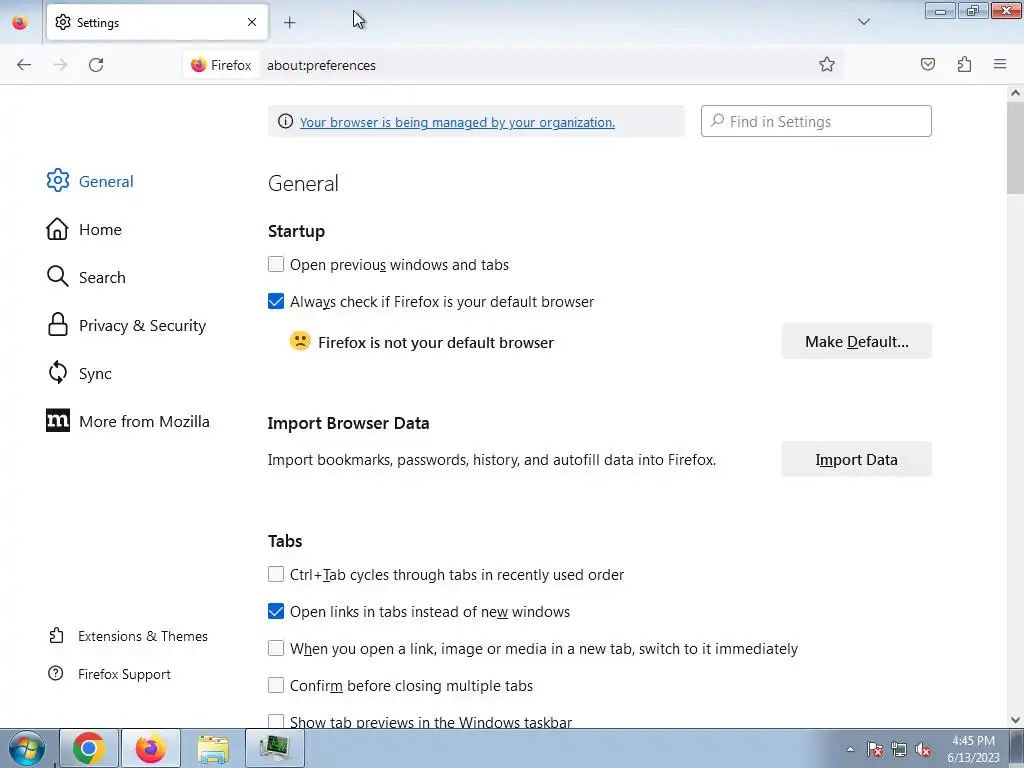Open Extensions & Themes link
This screenshot has height=768, width=1024.
coord(128,636)
